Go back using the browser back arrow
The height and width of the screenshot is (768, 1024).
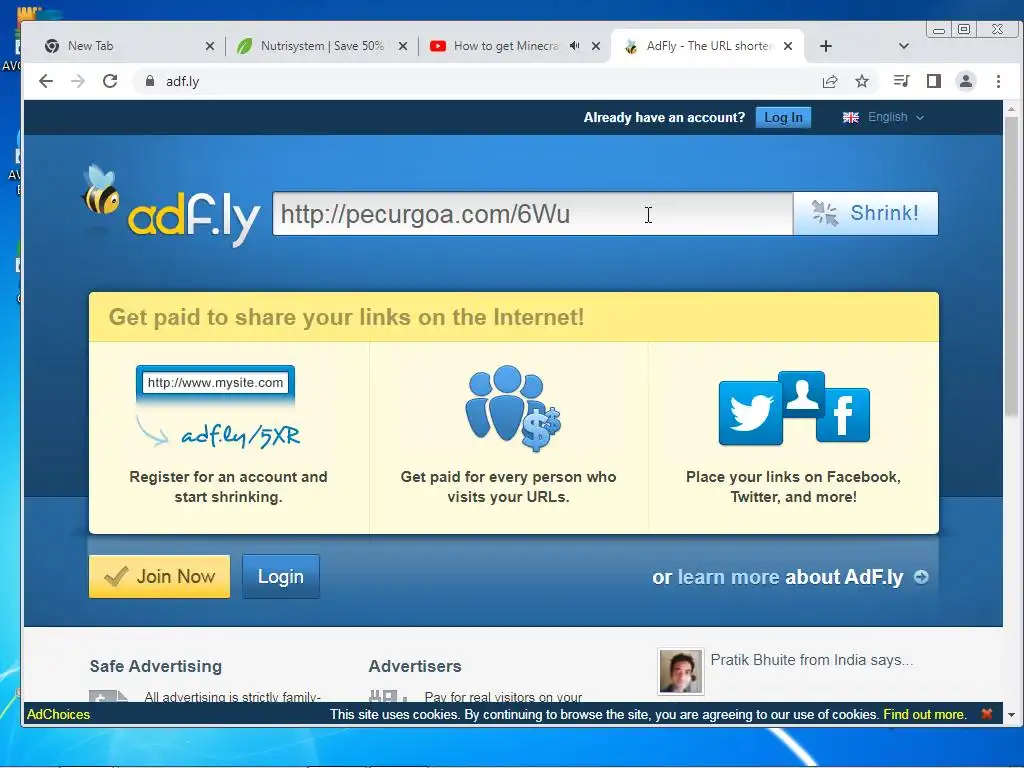(x=46, y=81)
